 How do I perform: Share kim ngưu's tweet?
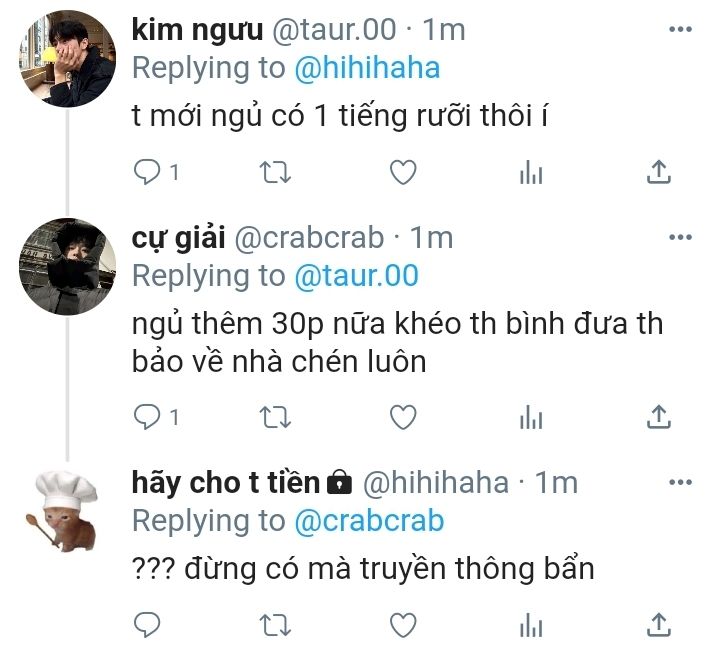tap(659, 172)
